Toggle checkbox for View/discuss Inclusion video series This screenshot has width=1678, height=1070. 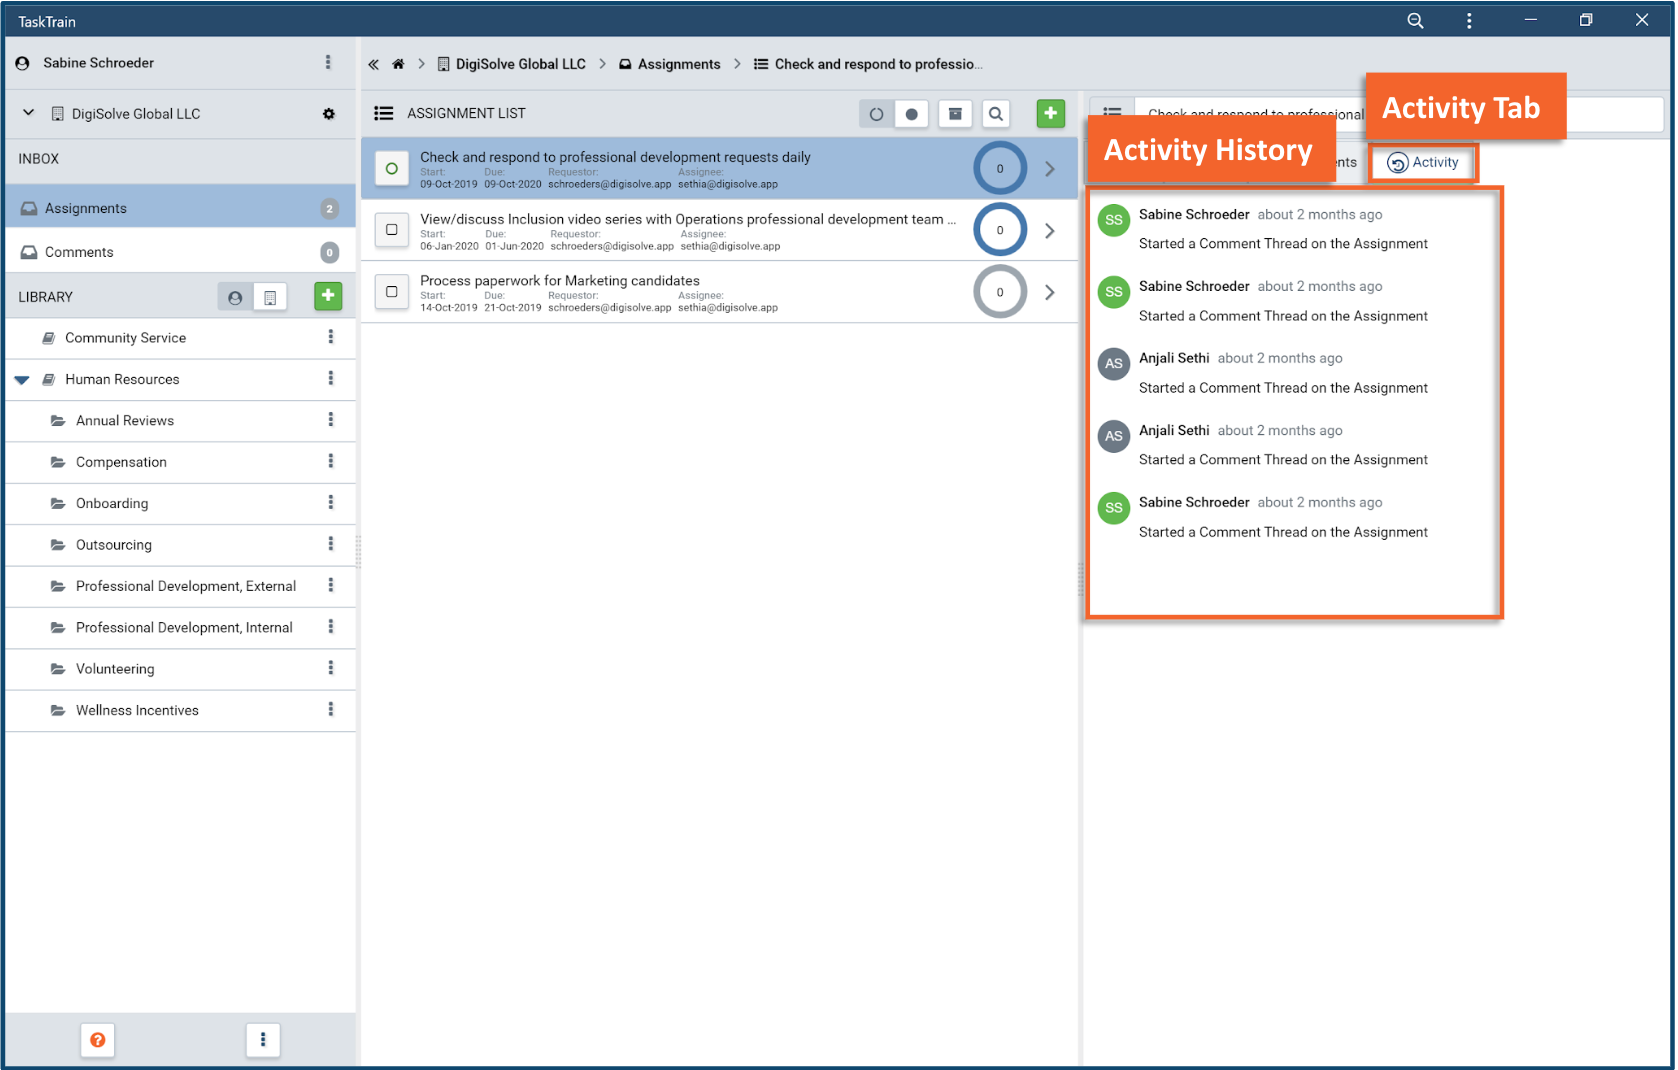[x=392, y=230]
